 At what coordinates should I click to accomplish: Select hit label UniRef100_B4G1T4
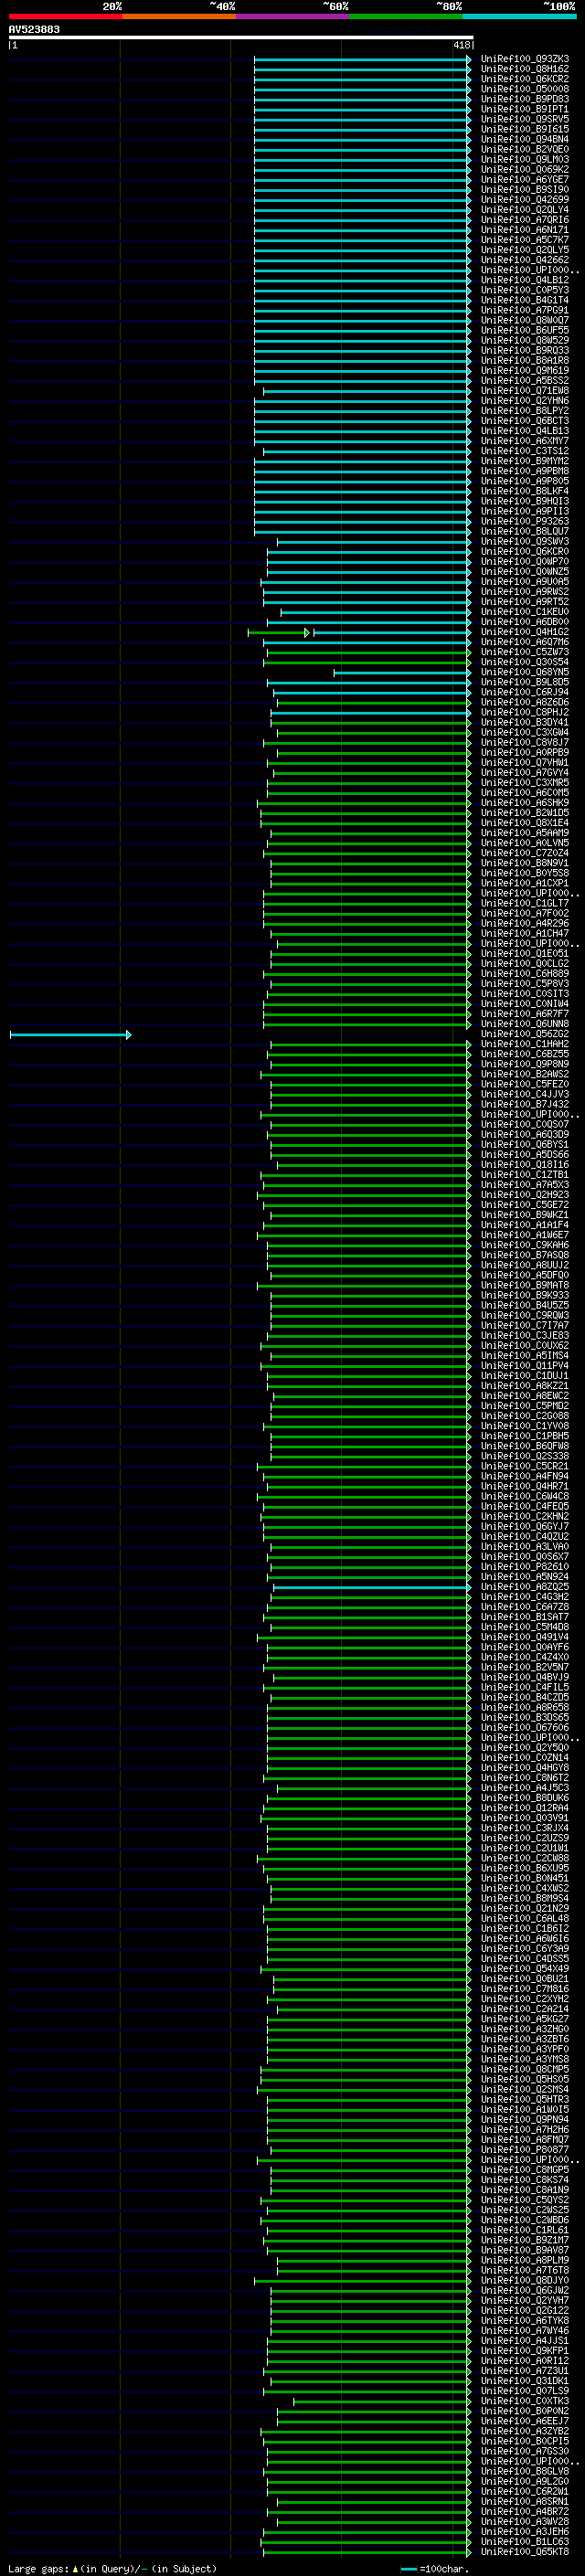tap(525, 300)
